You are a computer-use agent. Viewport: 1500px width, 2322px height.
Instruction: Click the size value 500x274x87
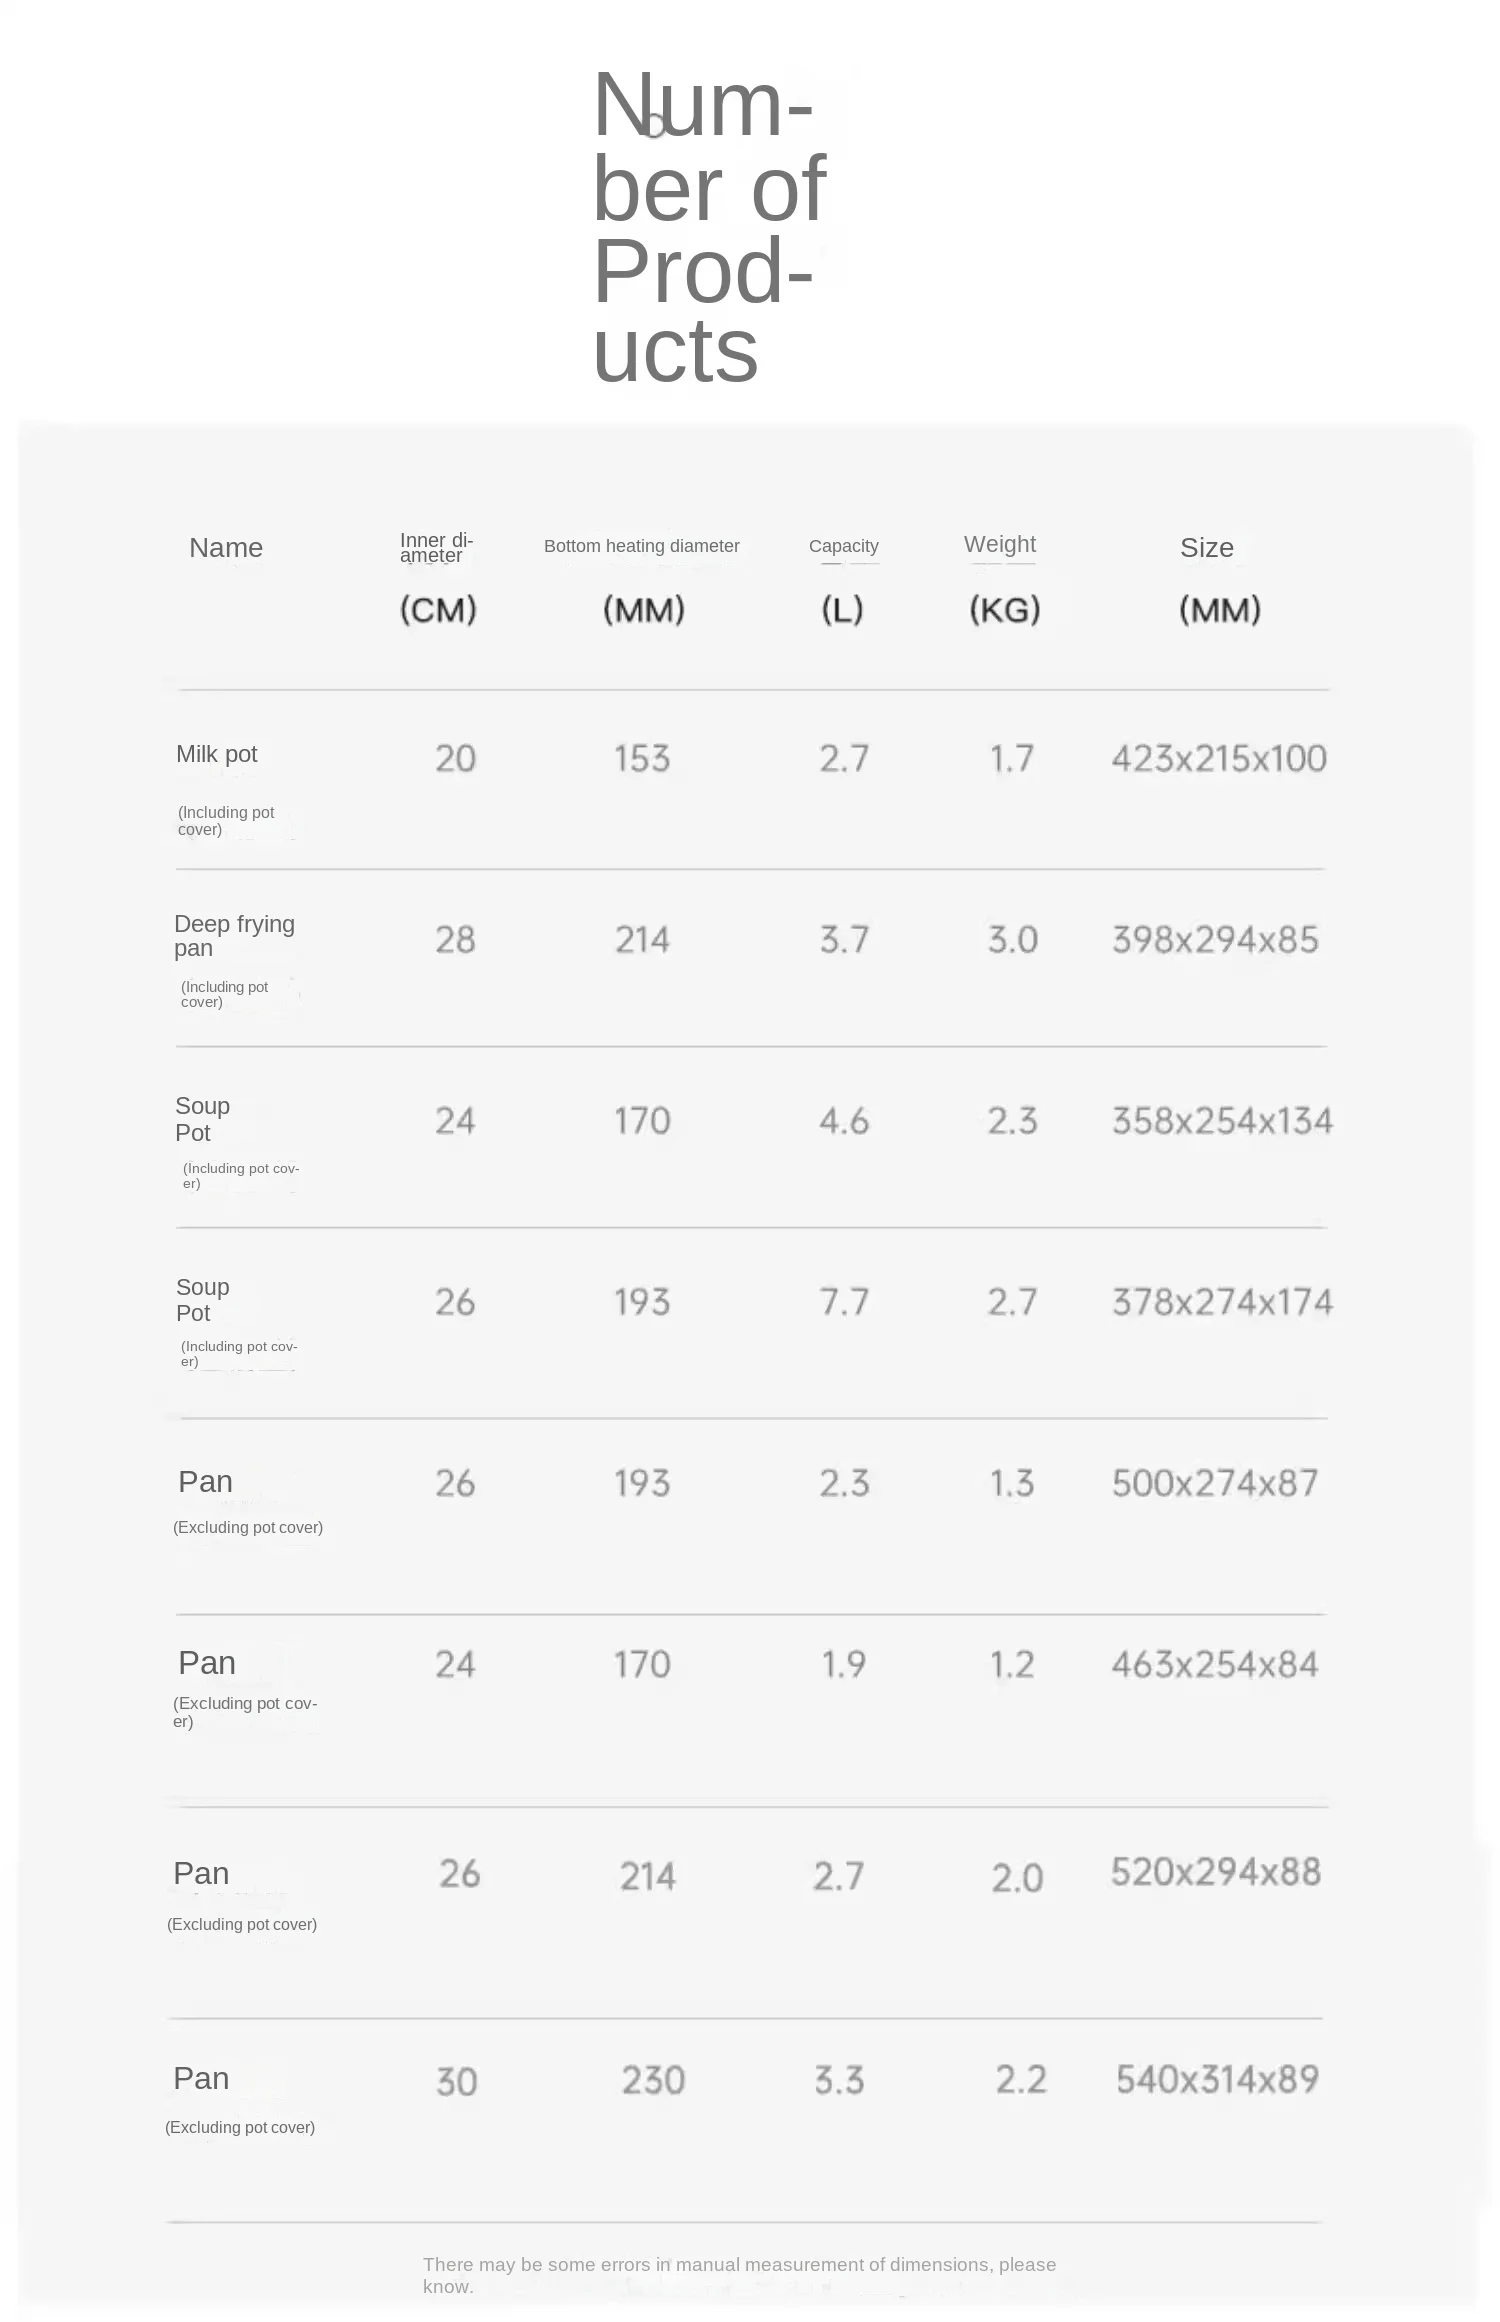pyautogui.click(x=1215, y=1483)
